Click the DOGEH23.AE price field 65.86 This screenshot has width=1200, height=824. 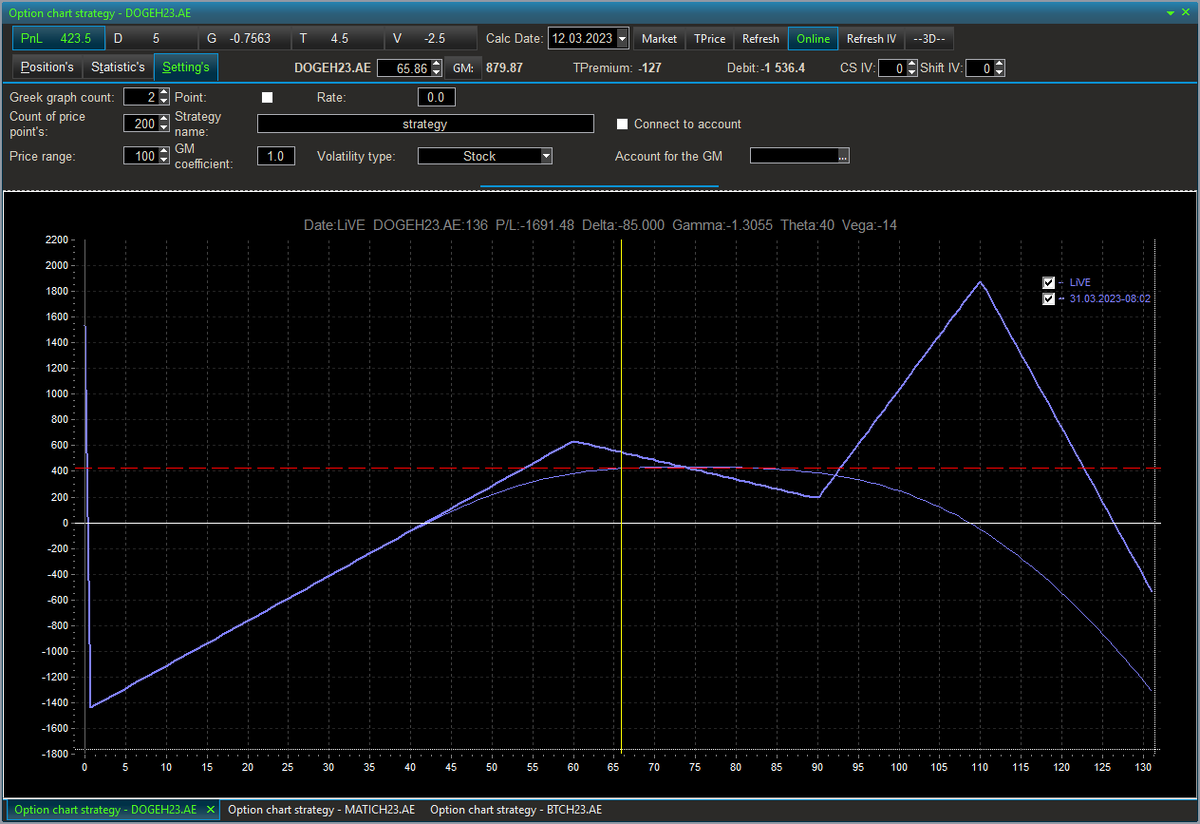404,68
